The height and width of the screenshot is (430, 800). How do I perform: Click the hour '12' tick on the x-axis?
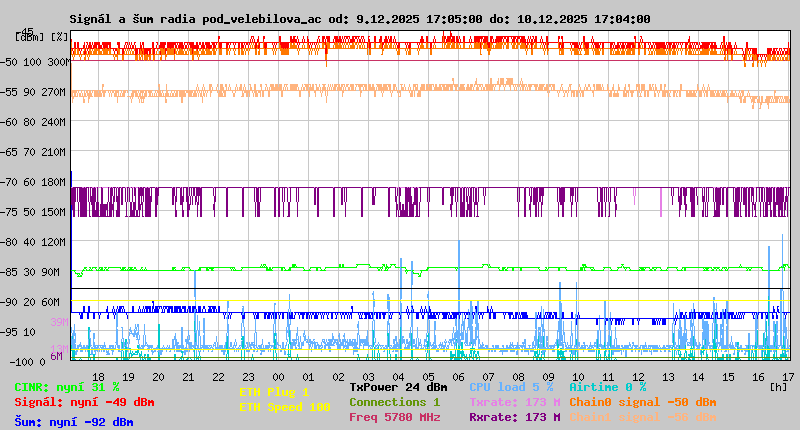(638, 377)
